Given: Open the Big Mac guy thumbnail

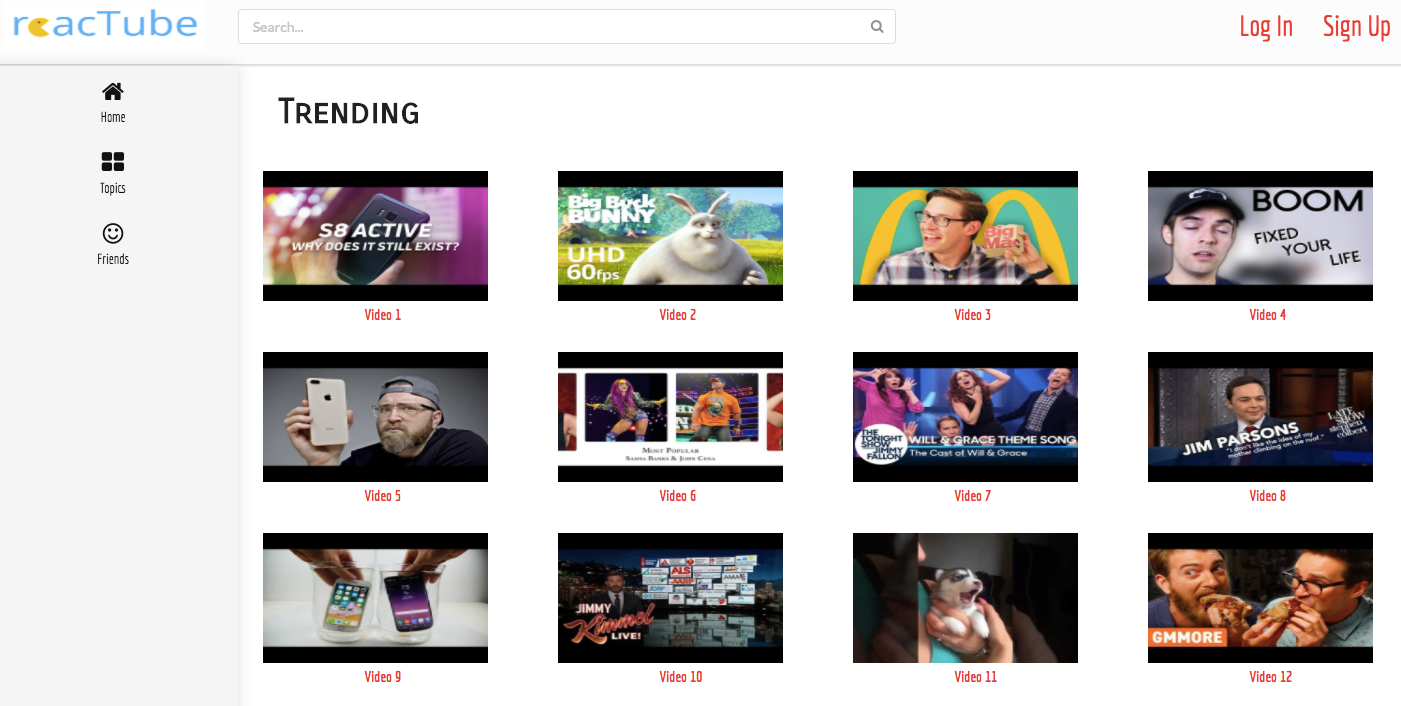Looking at the screenshot, I should (x=965, y=236).
